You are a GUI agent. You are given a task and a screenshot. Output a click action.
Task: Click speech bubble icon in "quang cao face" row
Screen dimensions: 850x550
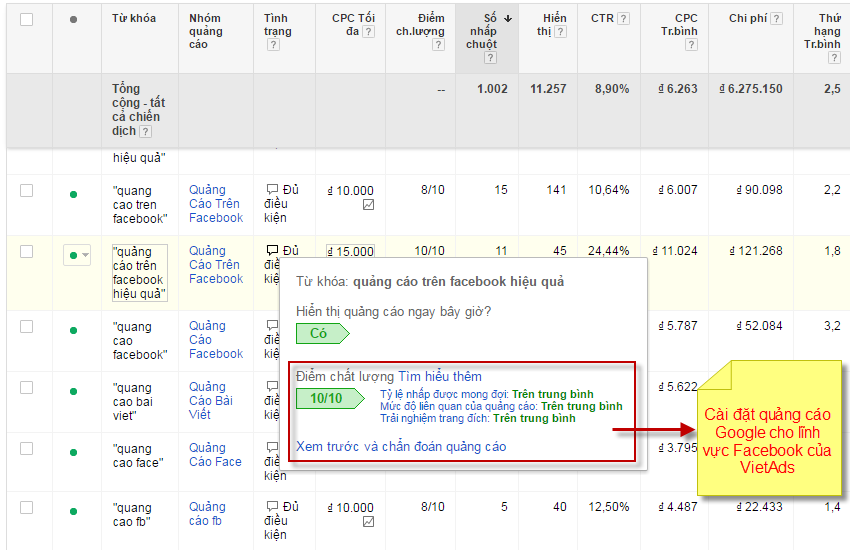(272, 447)
